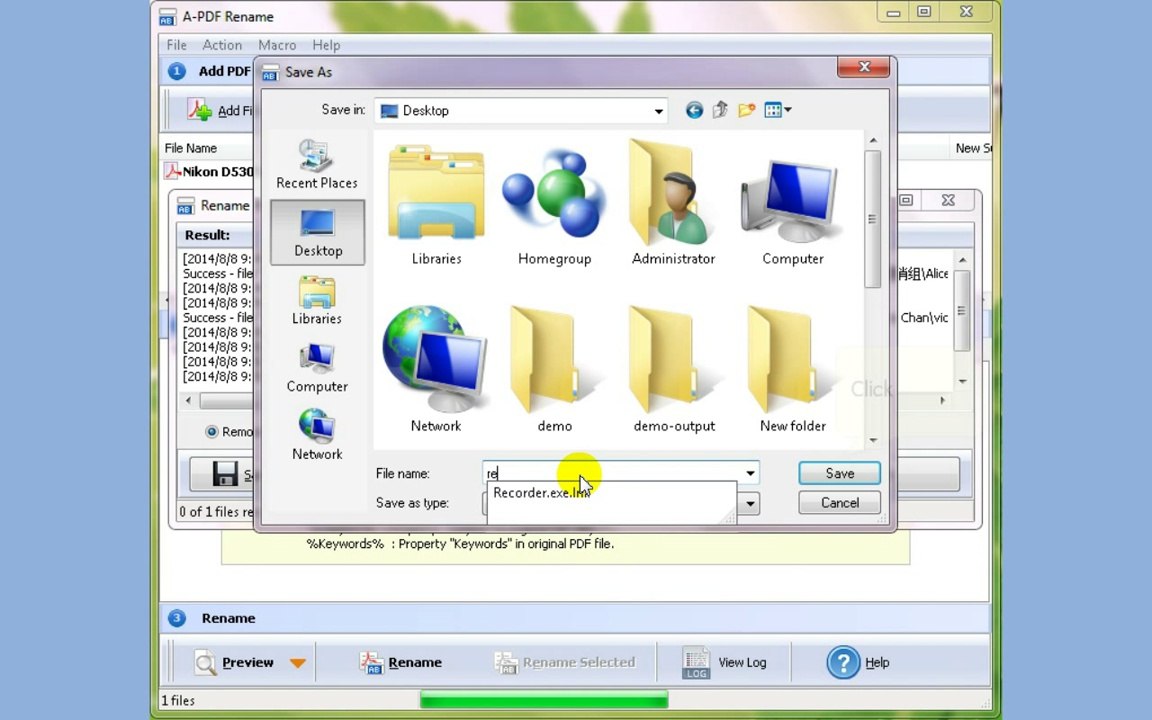Go up one folder level
The width and height of the screenshot is (1152, 720).
pyautogui.click(x=720, y=110)
